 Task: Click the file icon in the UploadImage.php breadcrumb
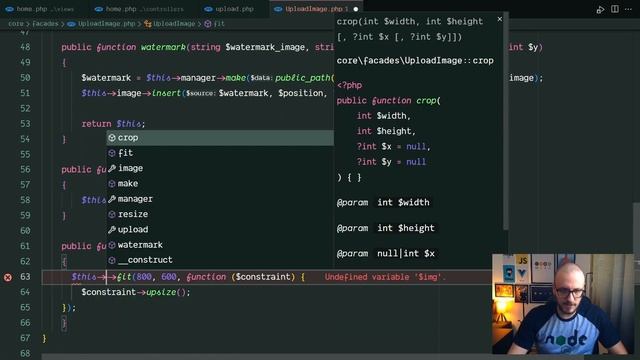coord(71,24)
